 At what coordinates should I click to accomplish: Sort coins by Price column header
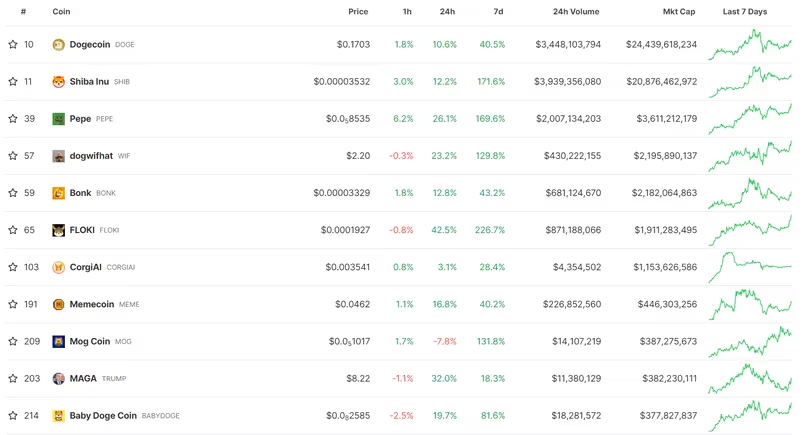(358, 12)
